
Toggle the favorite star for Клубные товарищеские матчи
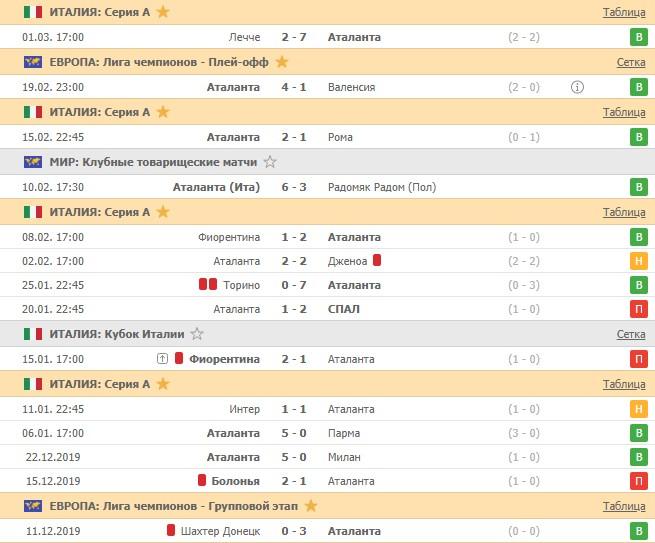(x=270, y=162)
